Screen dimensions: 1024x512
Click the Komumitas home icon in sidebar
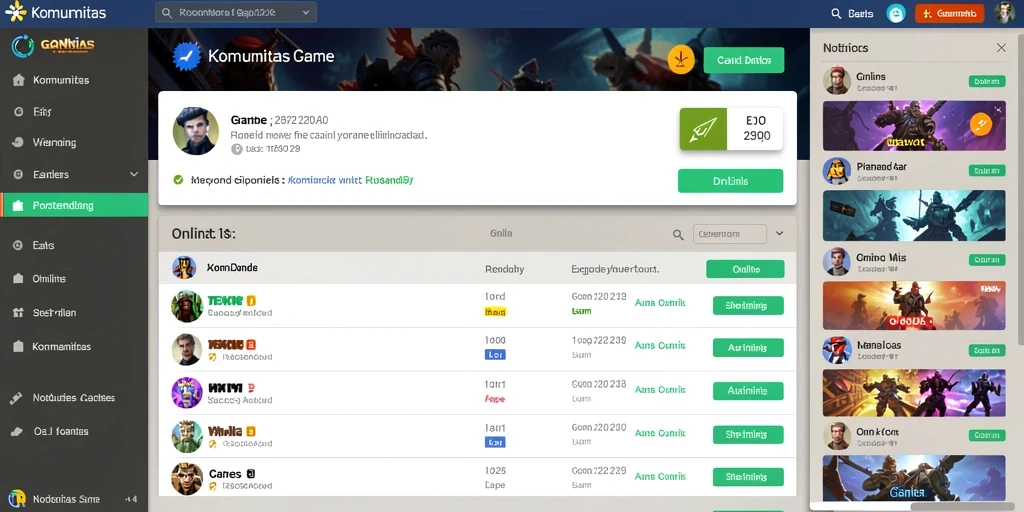pyautogui.click(x=19, y=80)
